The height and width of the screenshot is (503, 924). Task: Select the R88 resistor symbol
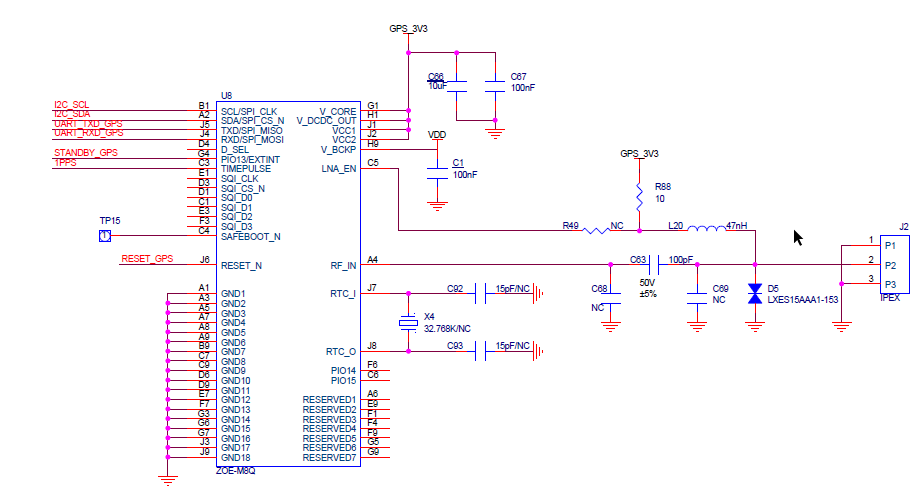(639, 192)
